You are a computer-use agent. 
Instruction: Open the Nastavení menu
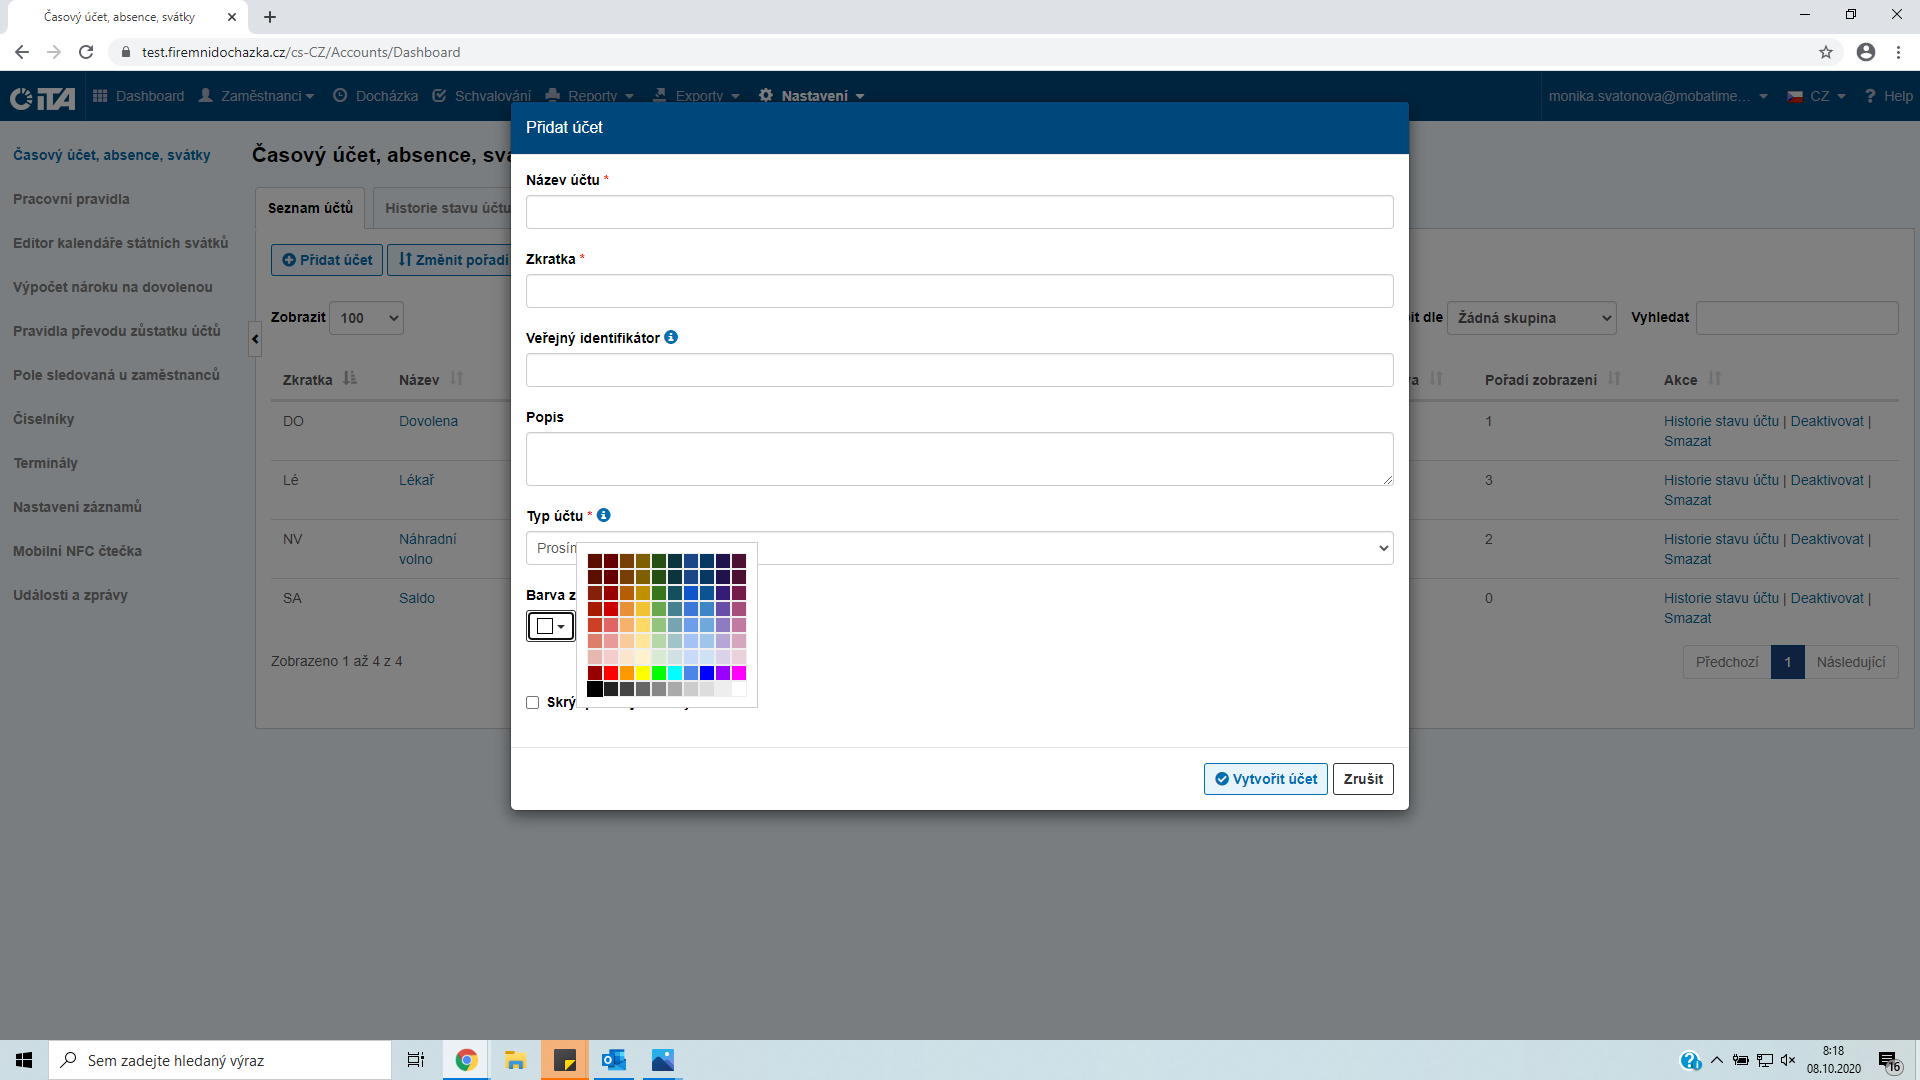point(812,96)
